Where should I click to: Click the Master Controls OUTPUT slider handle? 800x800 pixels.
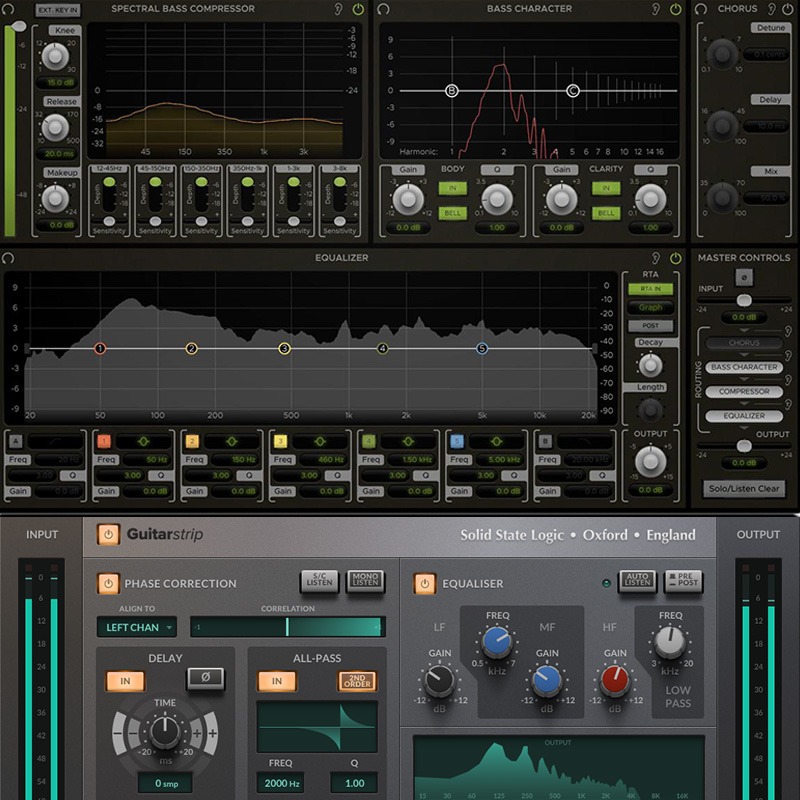coord(744,446)
